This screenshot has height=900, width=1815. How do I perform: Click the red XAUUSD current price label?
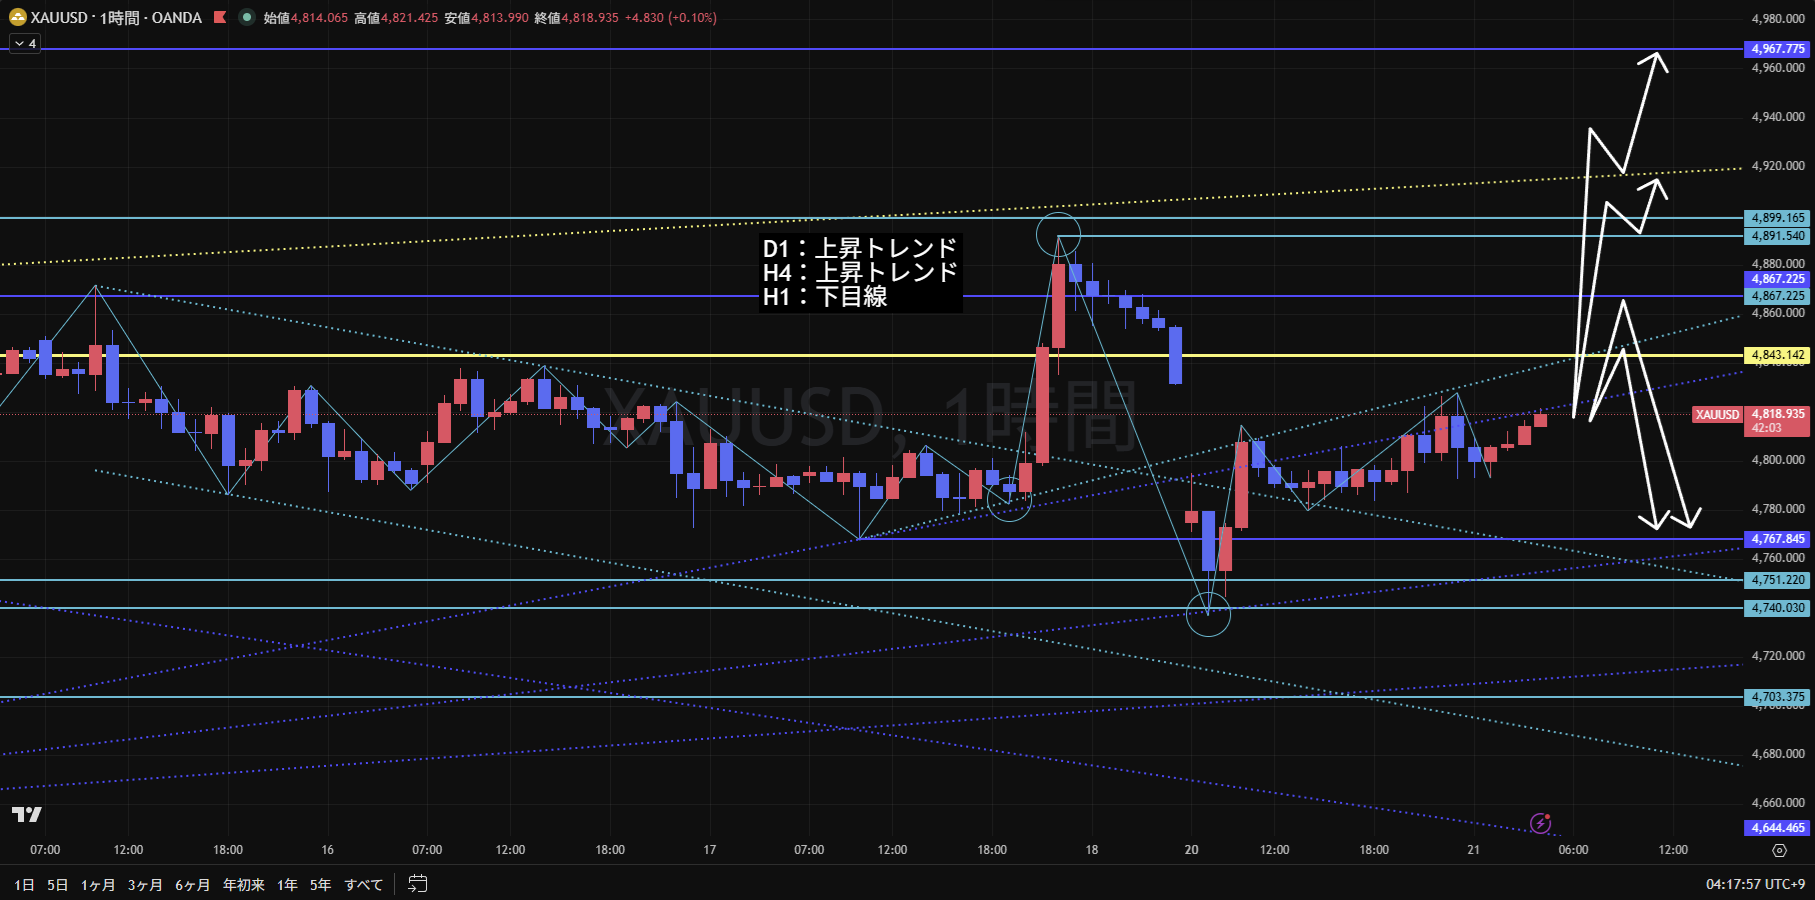[x=1750, y=420]
